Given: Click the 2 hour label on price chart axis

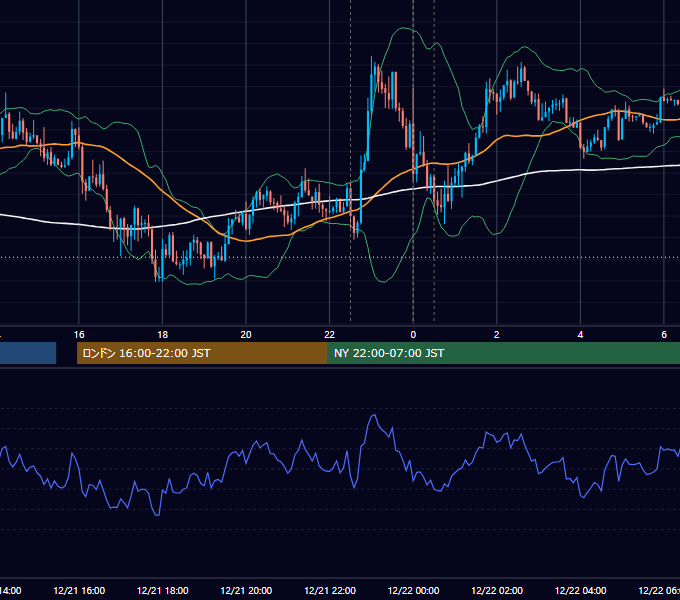Looking at the screenshot, I should click(497, 335).
